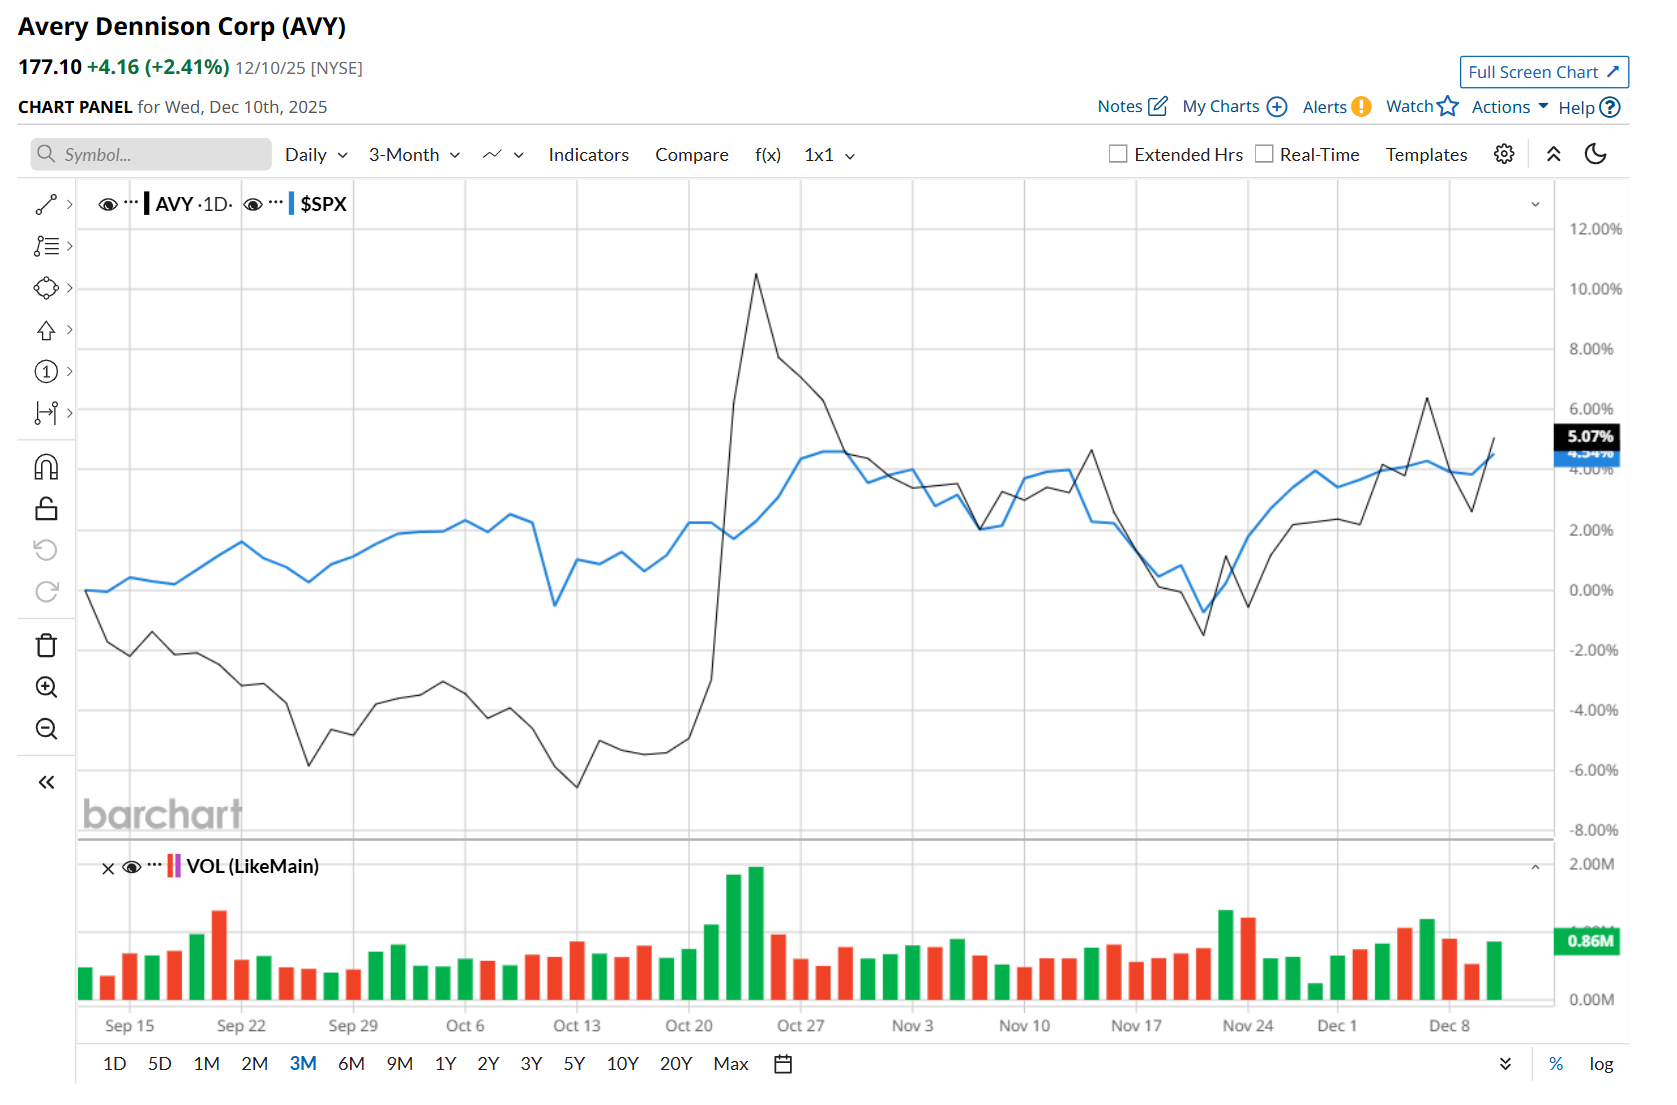This screenshot has height=1105, width=1677.
Task: Redo the chart action
Action: click(x=46, y=592)
